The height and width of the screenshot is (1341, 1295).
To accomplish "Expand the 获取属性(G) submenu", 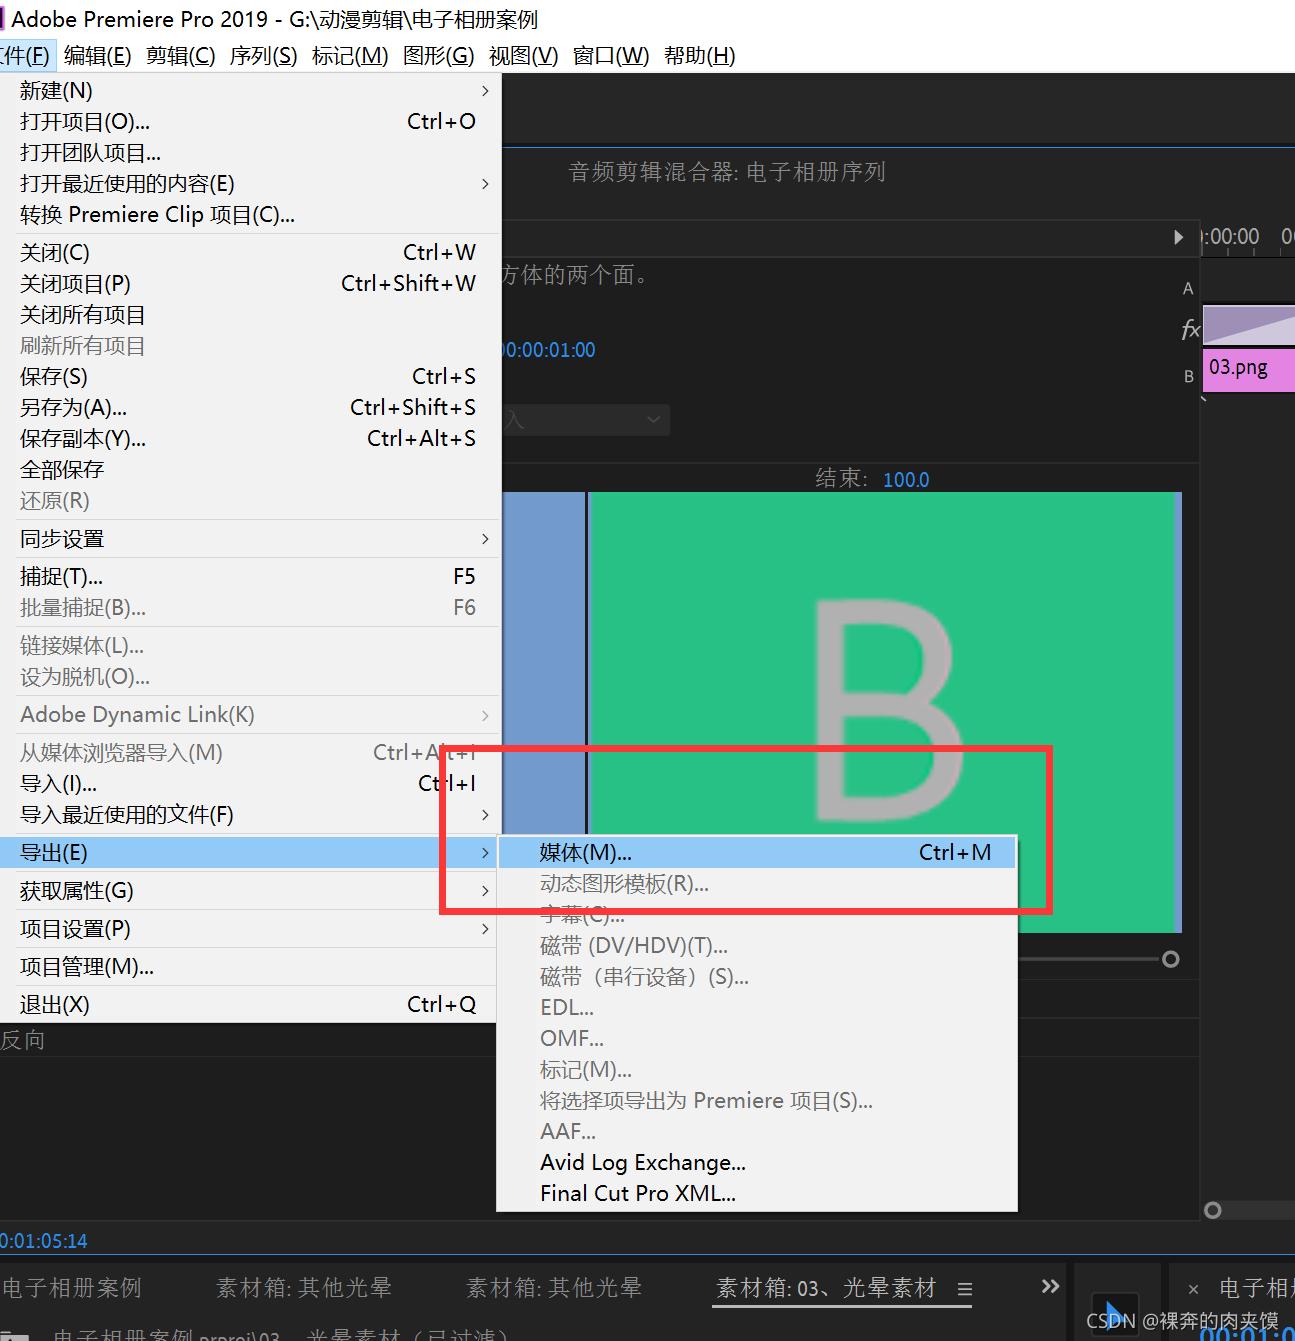I will tap(249, 891).
